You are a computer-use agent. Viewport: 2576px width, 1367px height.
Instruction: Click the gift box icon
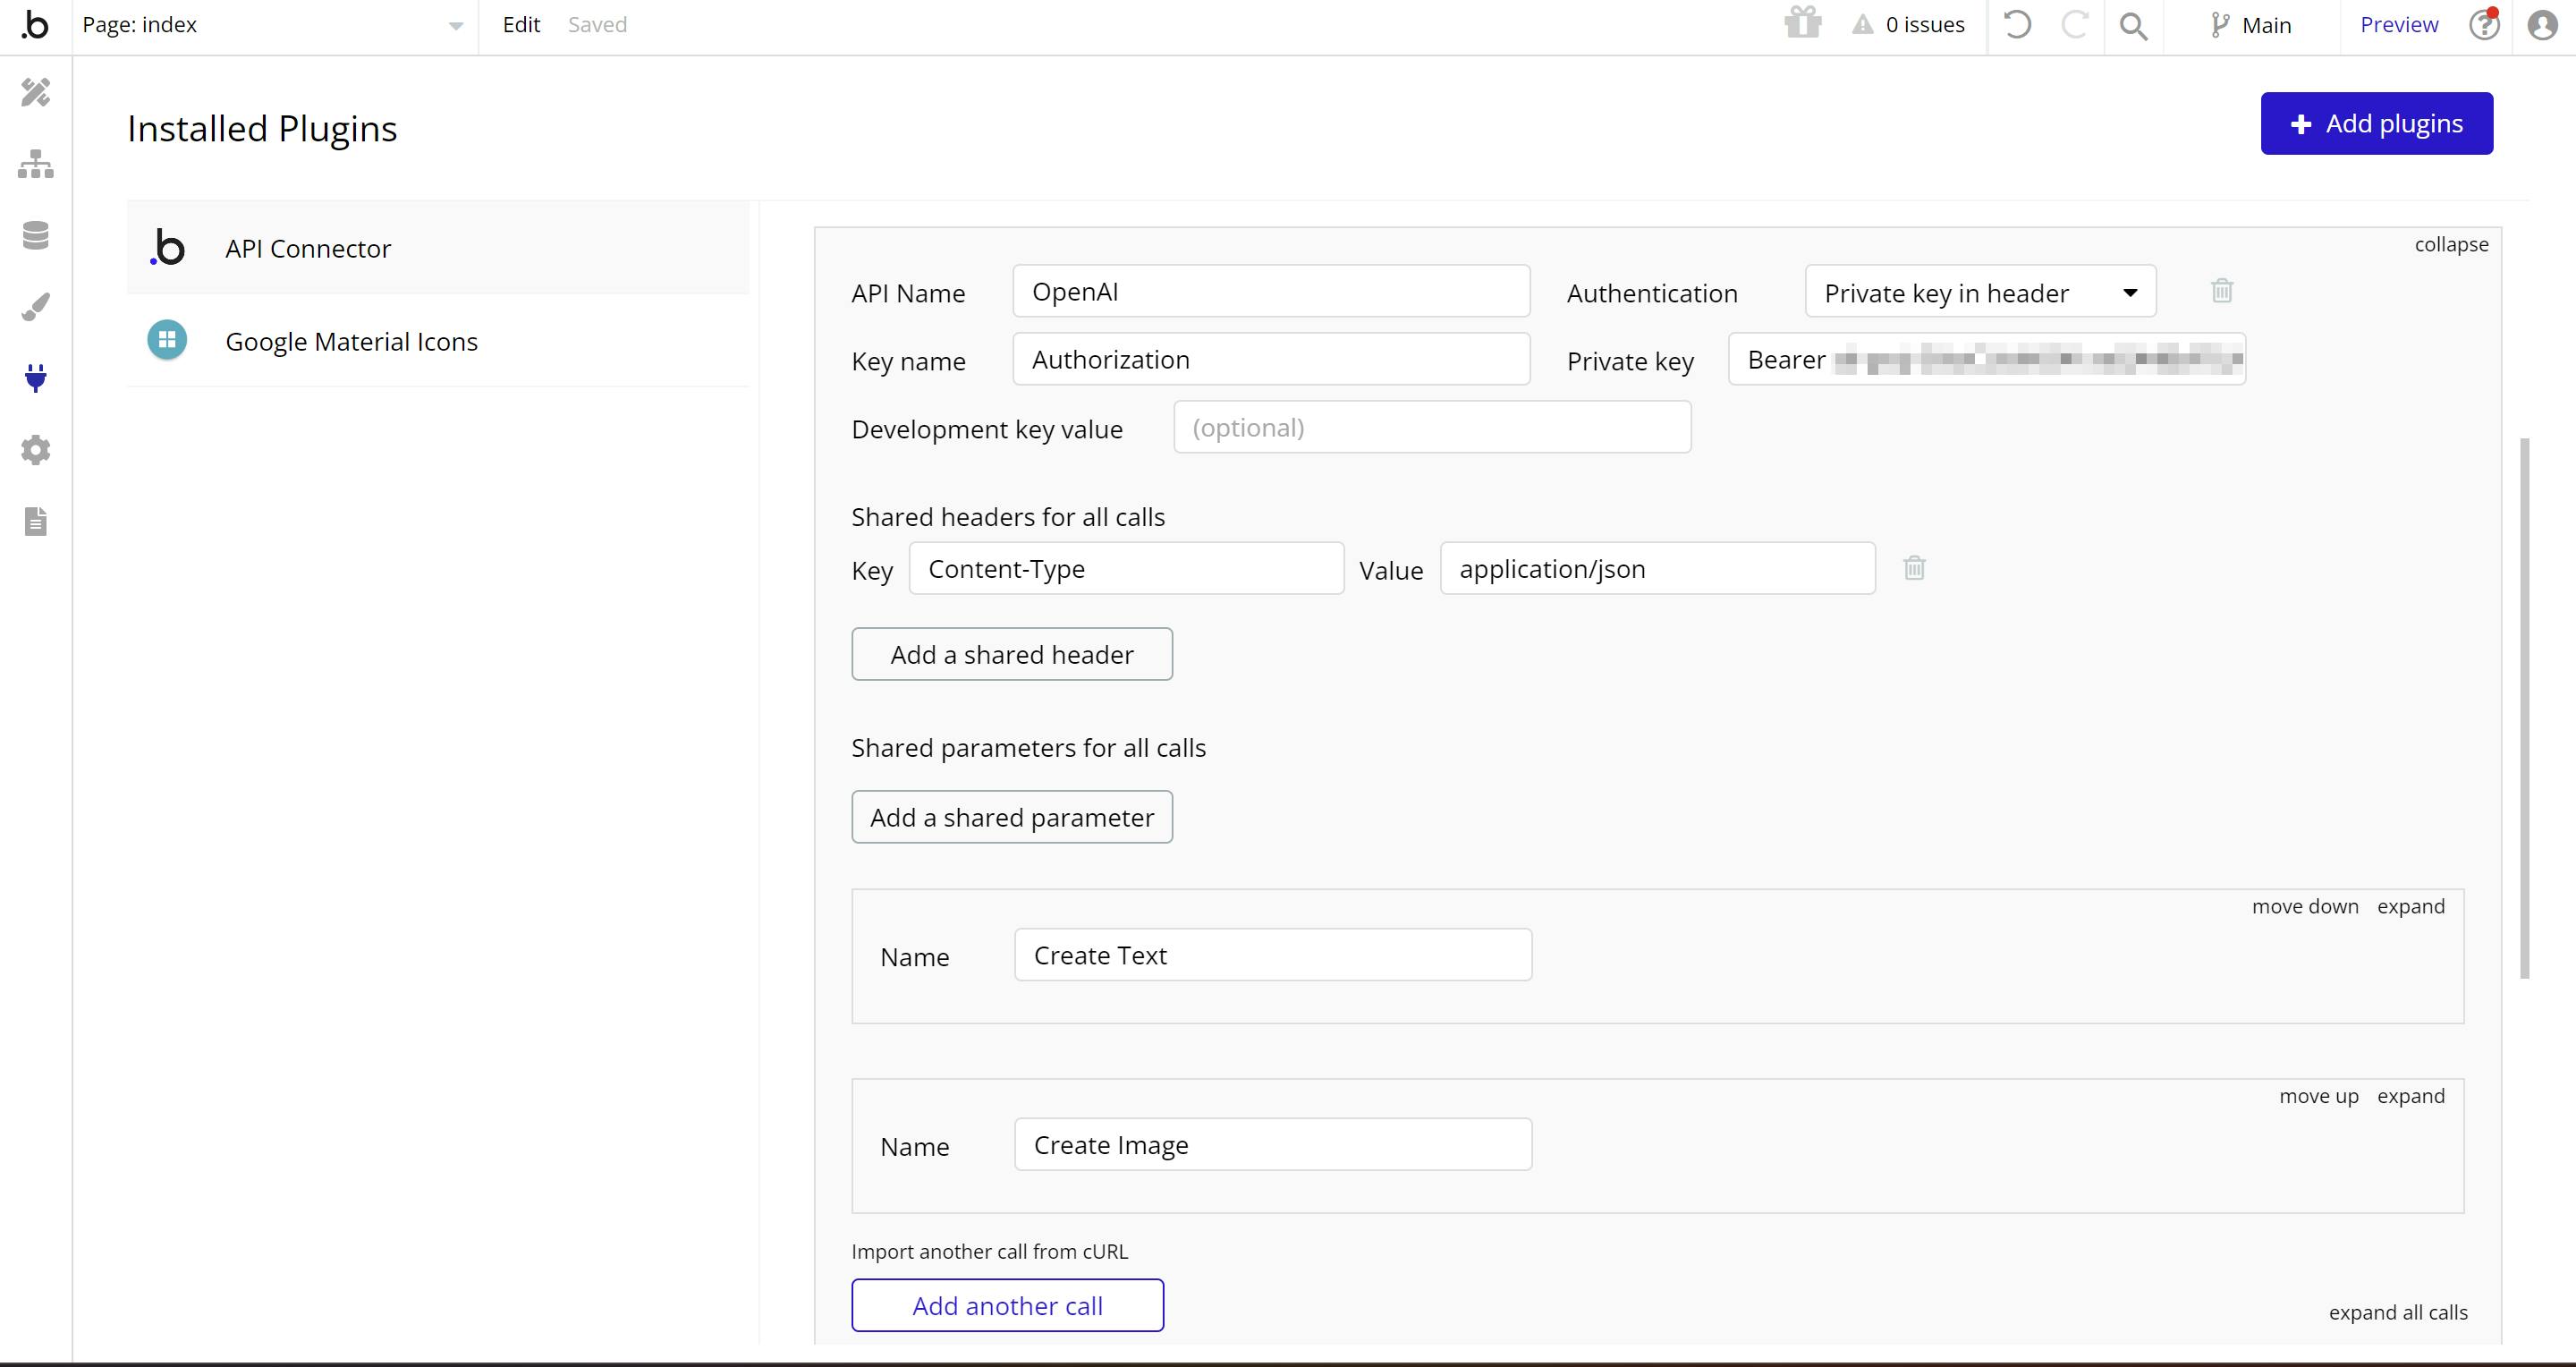(x=1803, y=23)
